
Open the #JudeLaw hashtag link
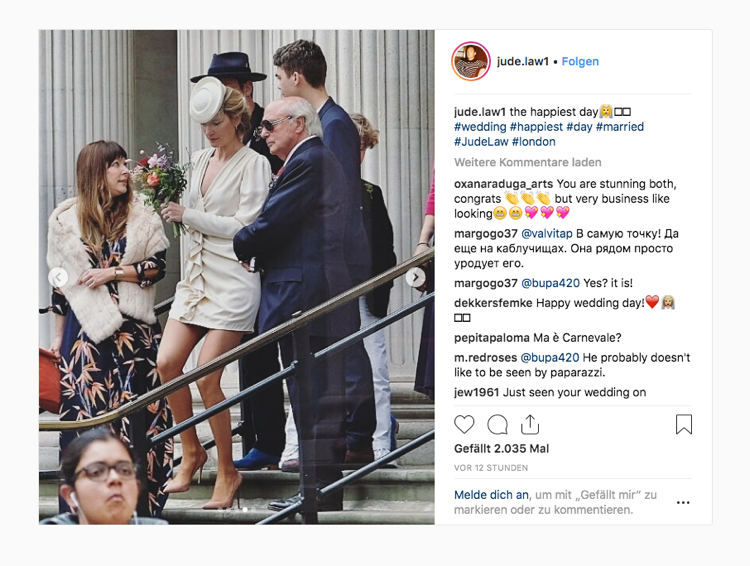click(481, 142)
